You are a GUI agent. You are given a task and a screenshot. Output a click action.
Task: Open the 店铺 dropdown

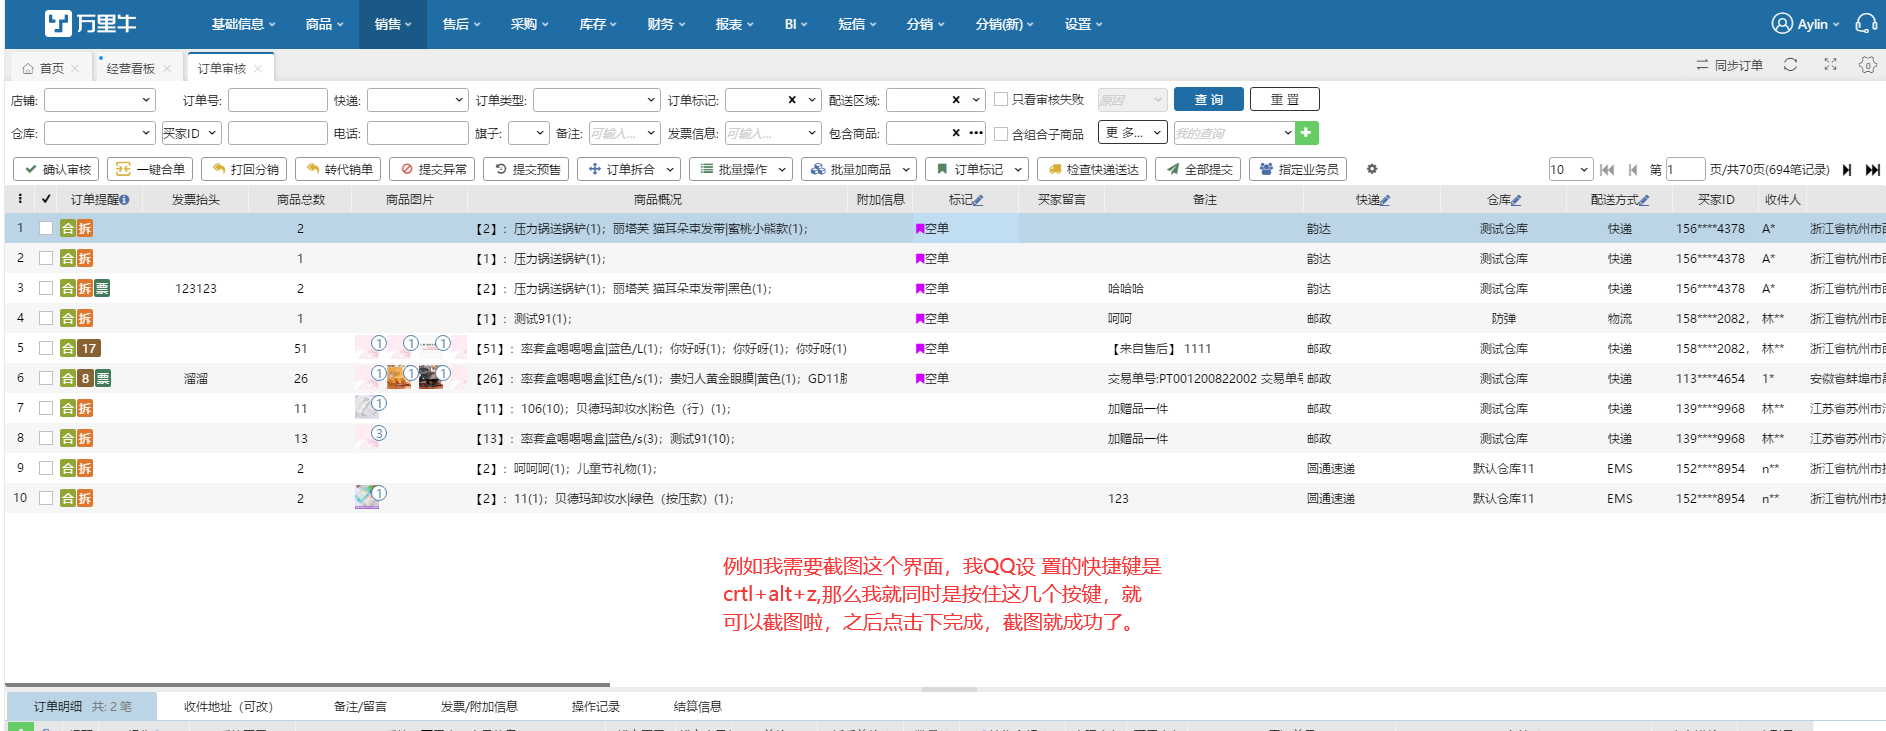click(100, 100)
